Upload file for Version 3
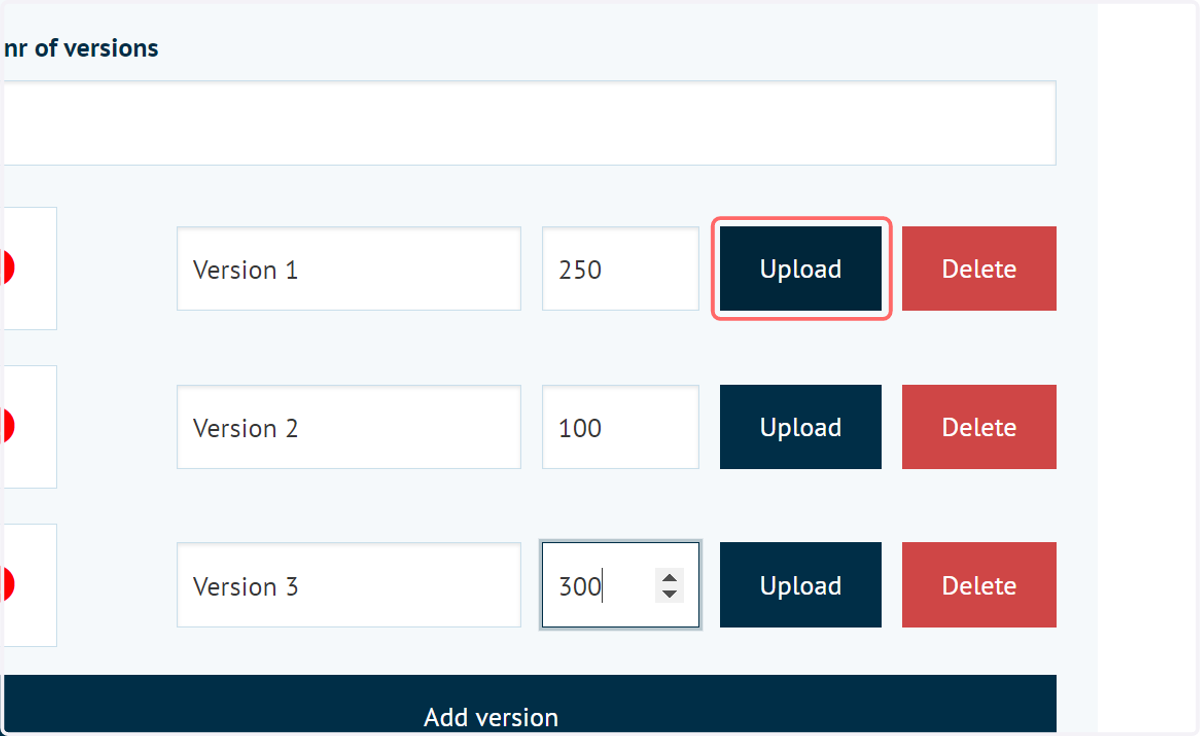The width and height of the screenshot is (1200, 736). point(800,585)
